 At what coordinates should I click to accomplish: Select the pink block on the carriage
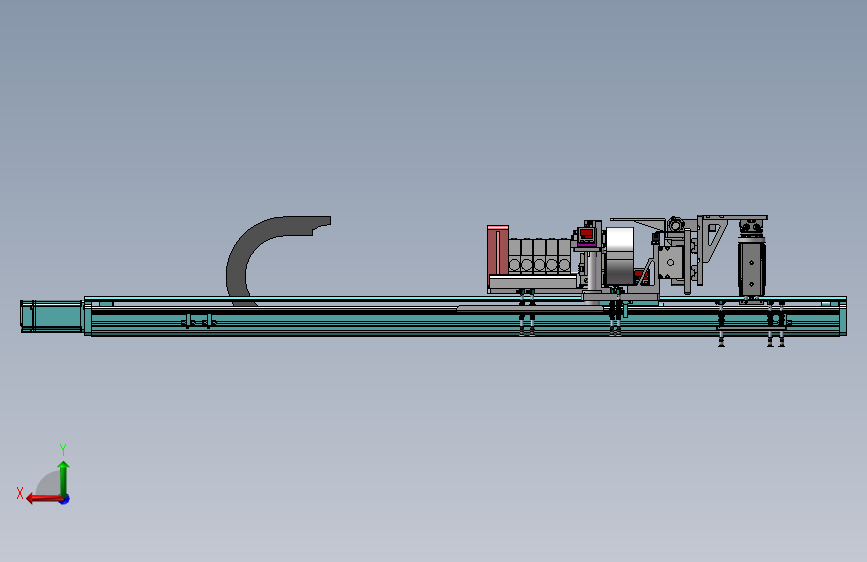(498, 251)
